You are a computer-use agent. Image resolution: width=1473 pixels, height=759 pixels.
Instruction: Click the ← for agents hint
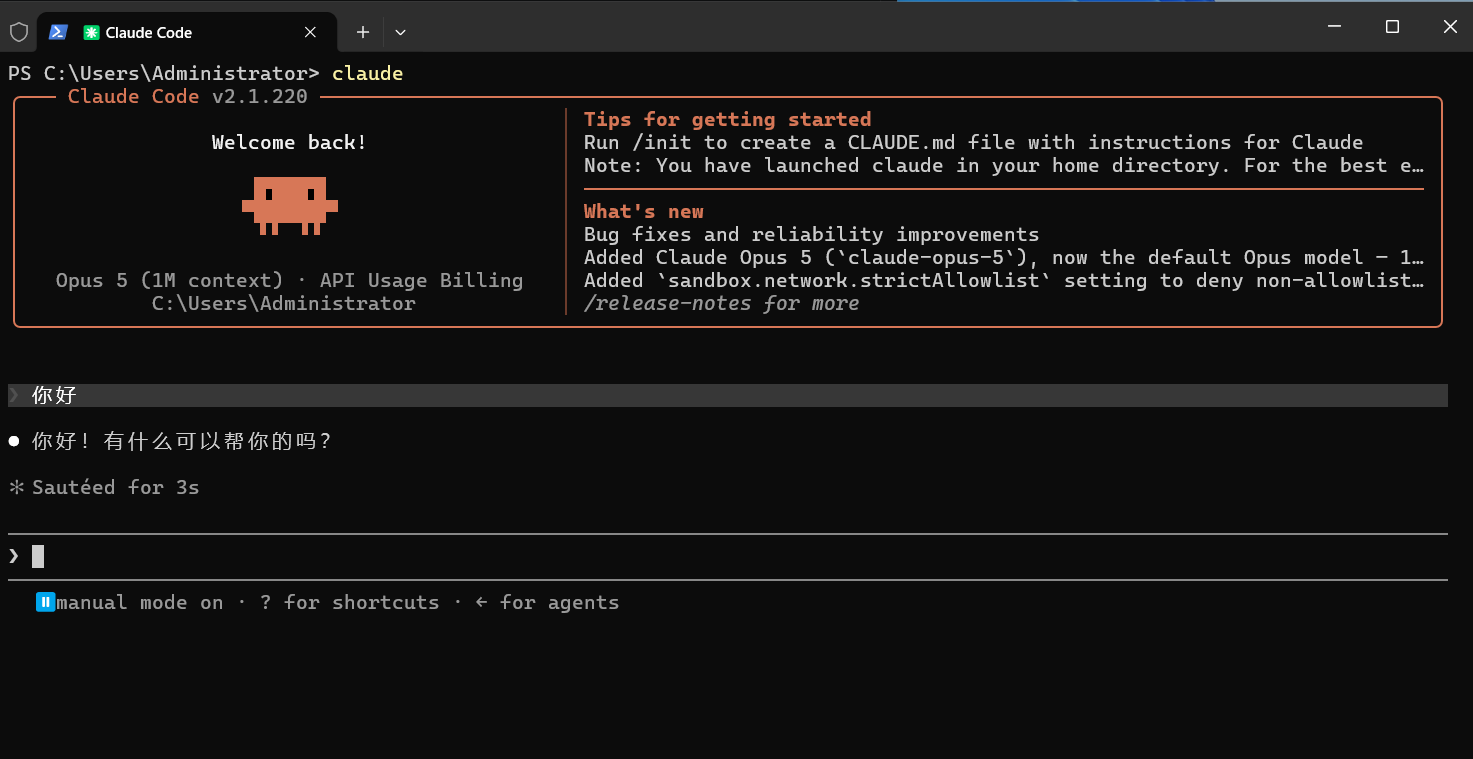pyautogui.click(x=547, y=602)
